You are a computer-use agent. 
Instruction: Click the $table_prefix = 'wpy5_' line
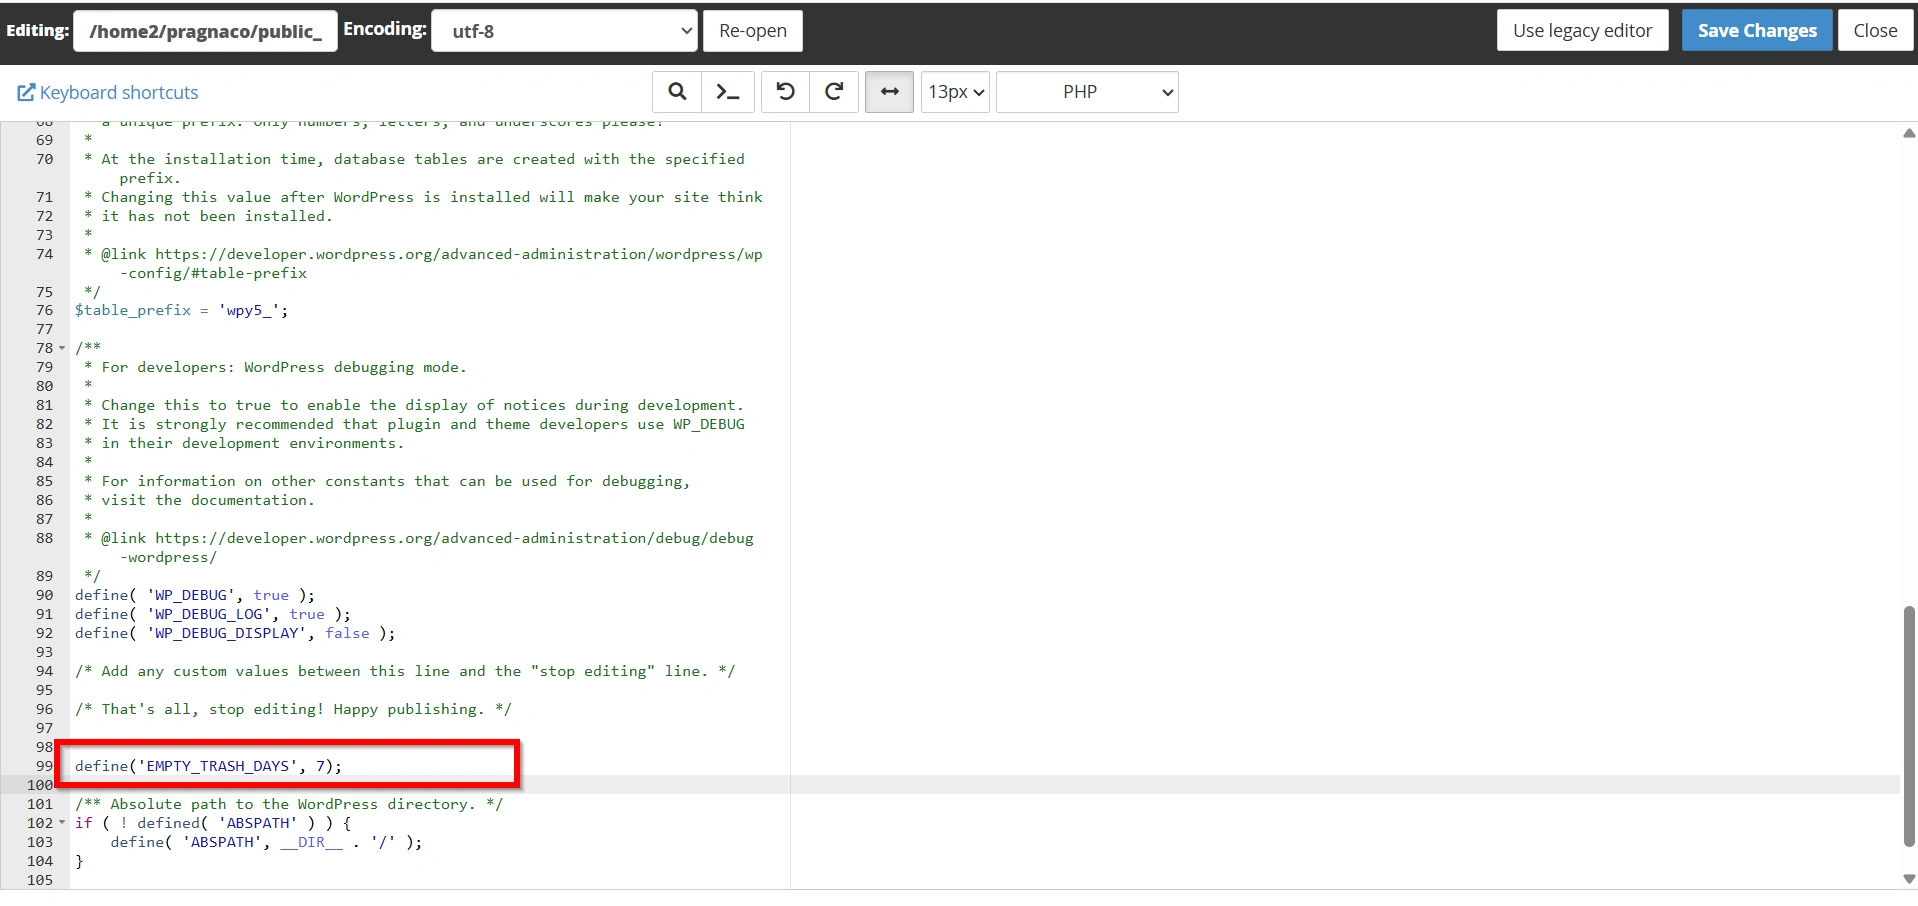click(x=181, y=311)
